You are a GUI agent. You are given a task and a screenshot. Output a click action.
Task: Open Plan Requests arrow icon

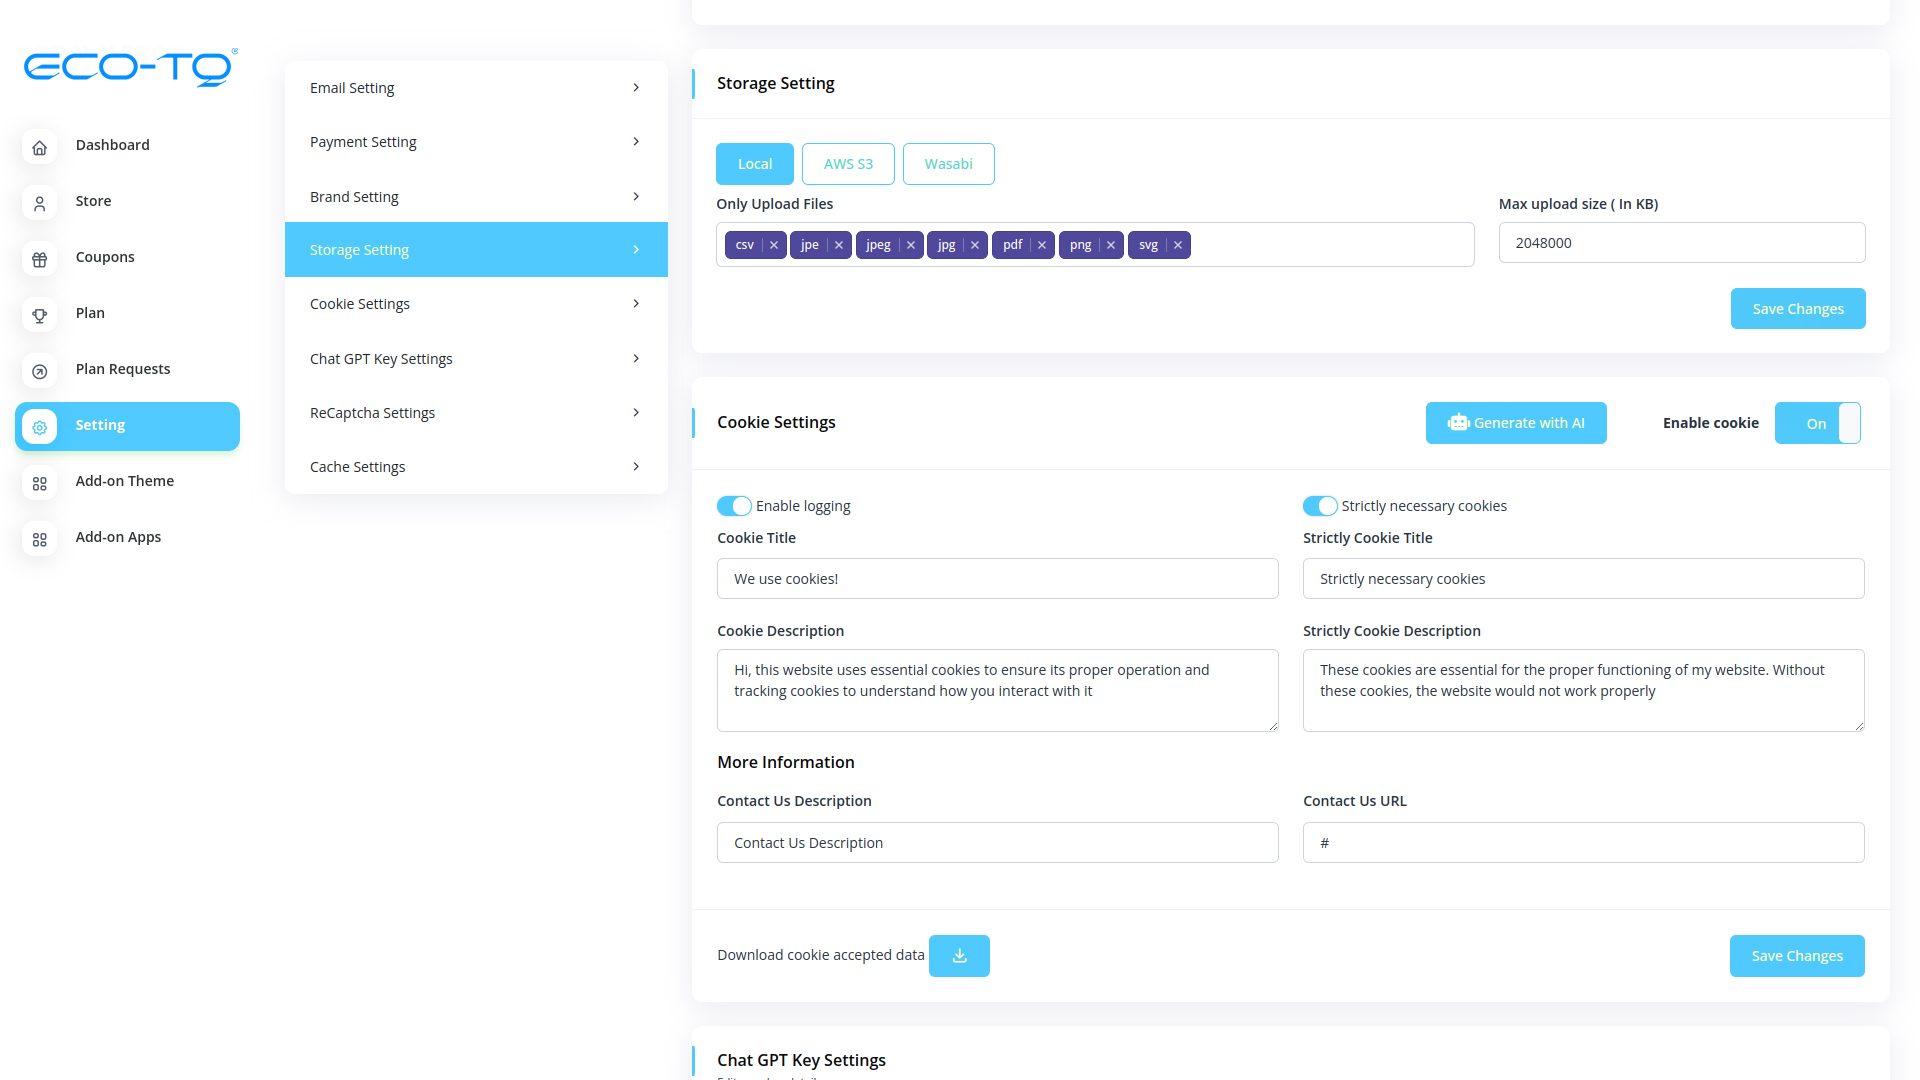pyautogui.click(x=39, y=371)
